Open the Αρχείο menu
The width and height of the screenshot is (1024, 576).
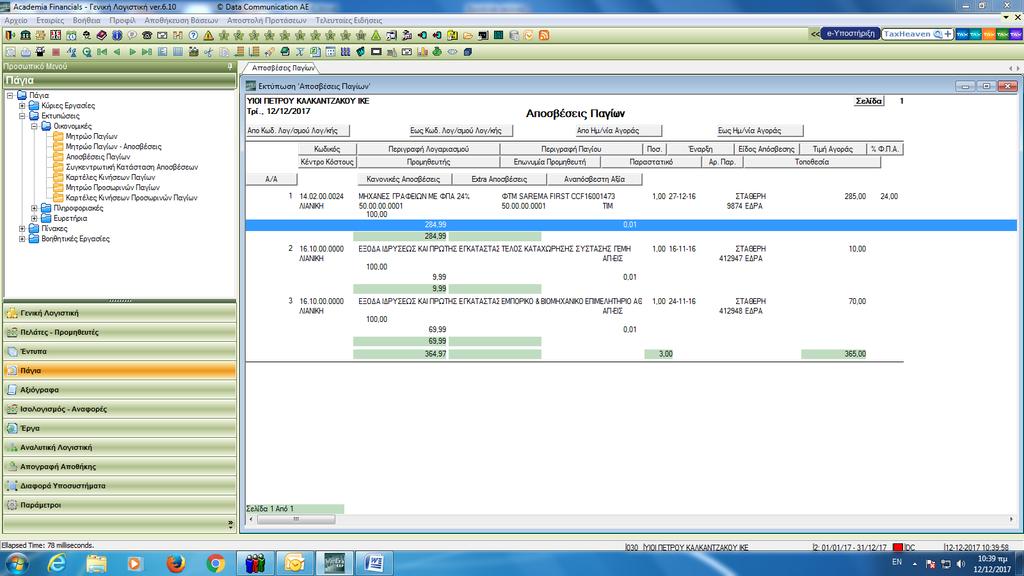click(x=16, y=20)
